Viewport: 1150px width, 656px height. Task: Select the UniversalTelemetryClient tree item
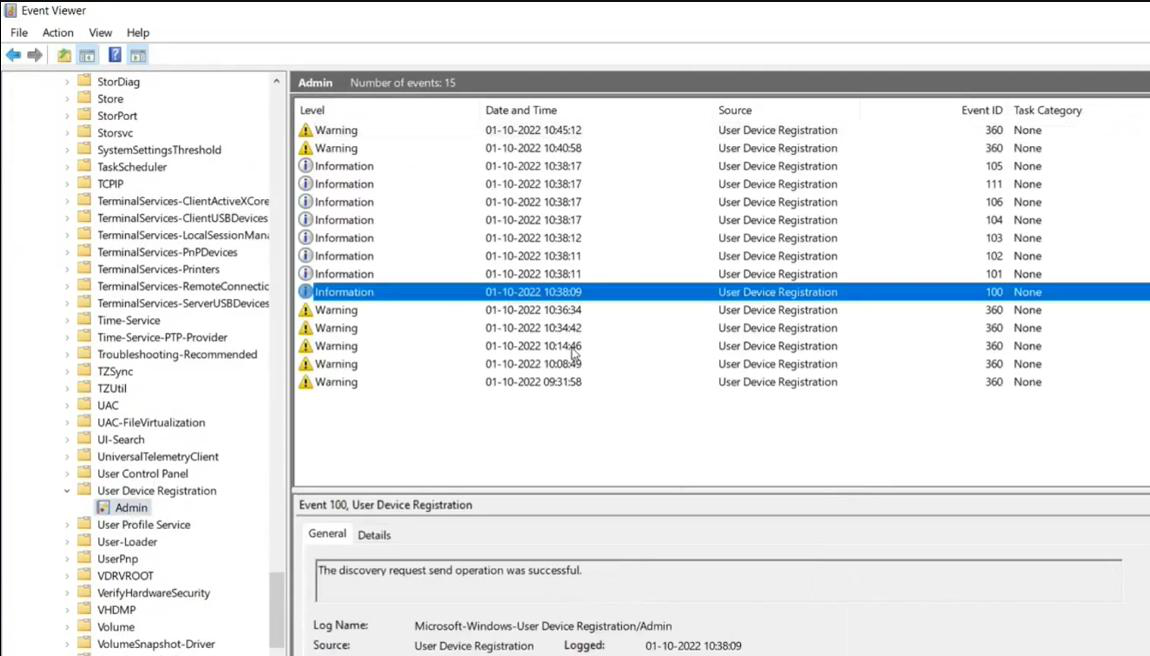(x=158, y=456)
